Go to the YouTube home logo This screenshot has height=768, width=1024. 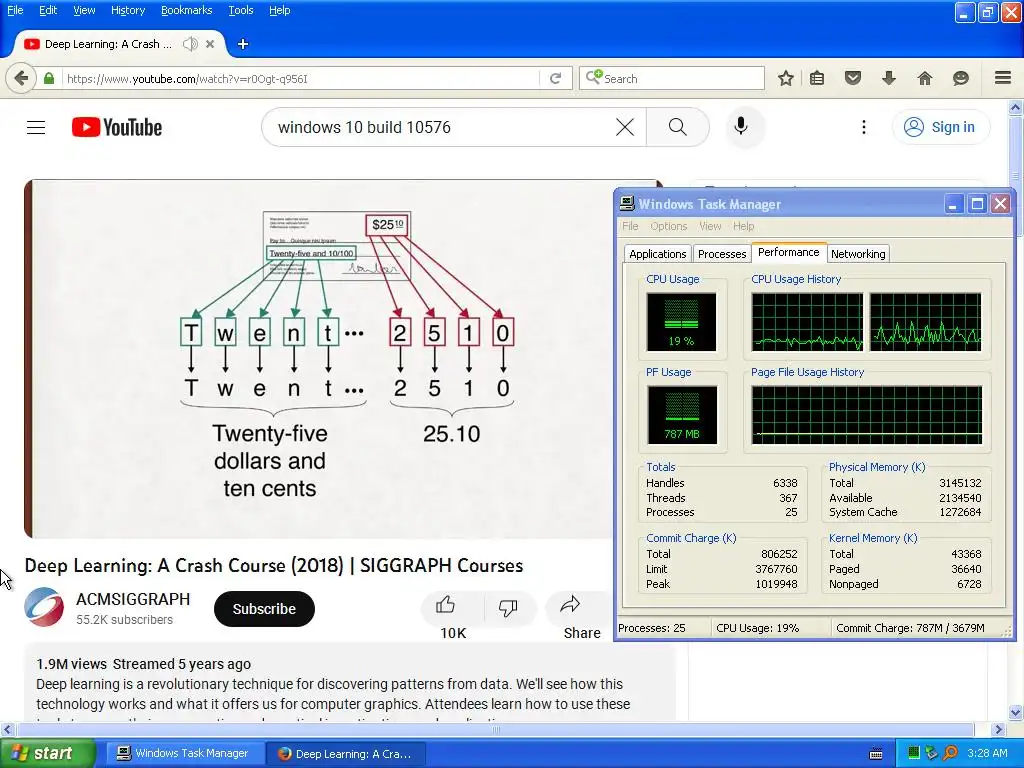click(x=117, y=127)
